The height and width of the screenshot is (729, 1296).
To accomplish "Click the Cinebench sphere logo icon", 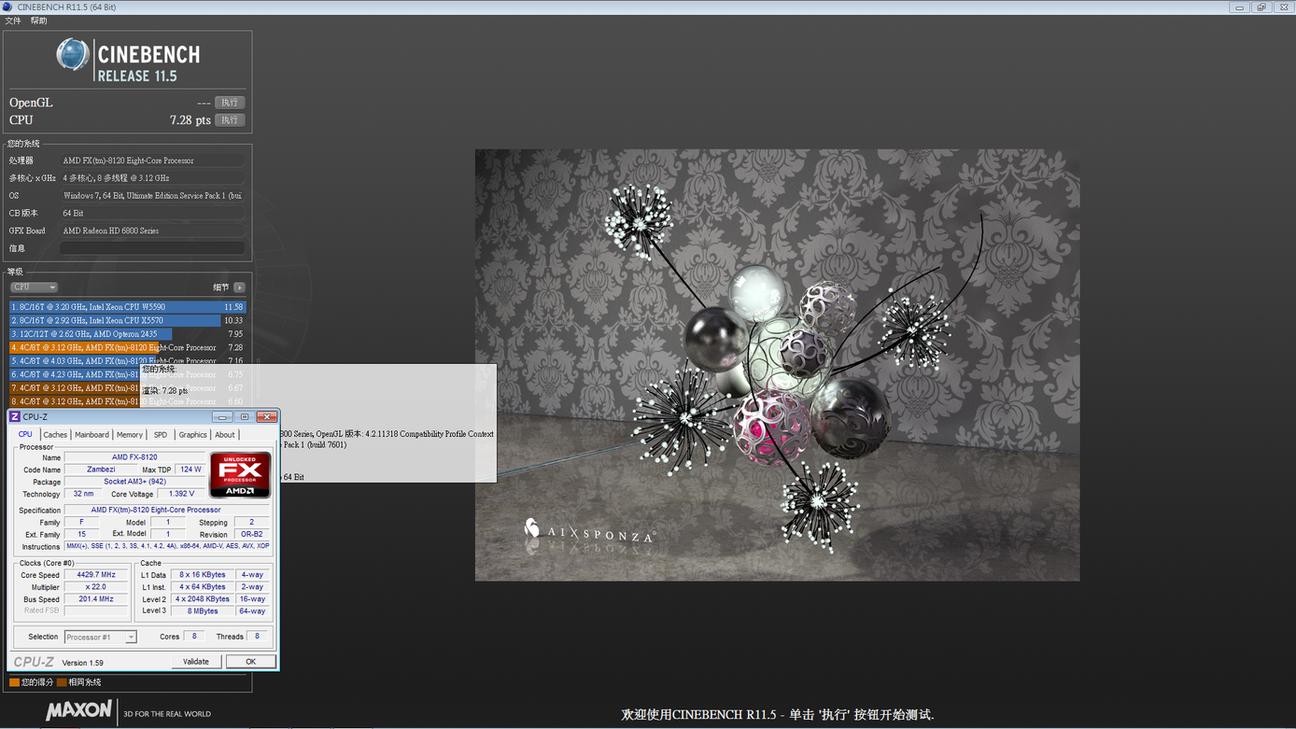I will pos(72,54).
